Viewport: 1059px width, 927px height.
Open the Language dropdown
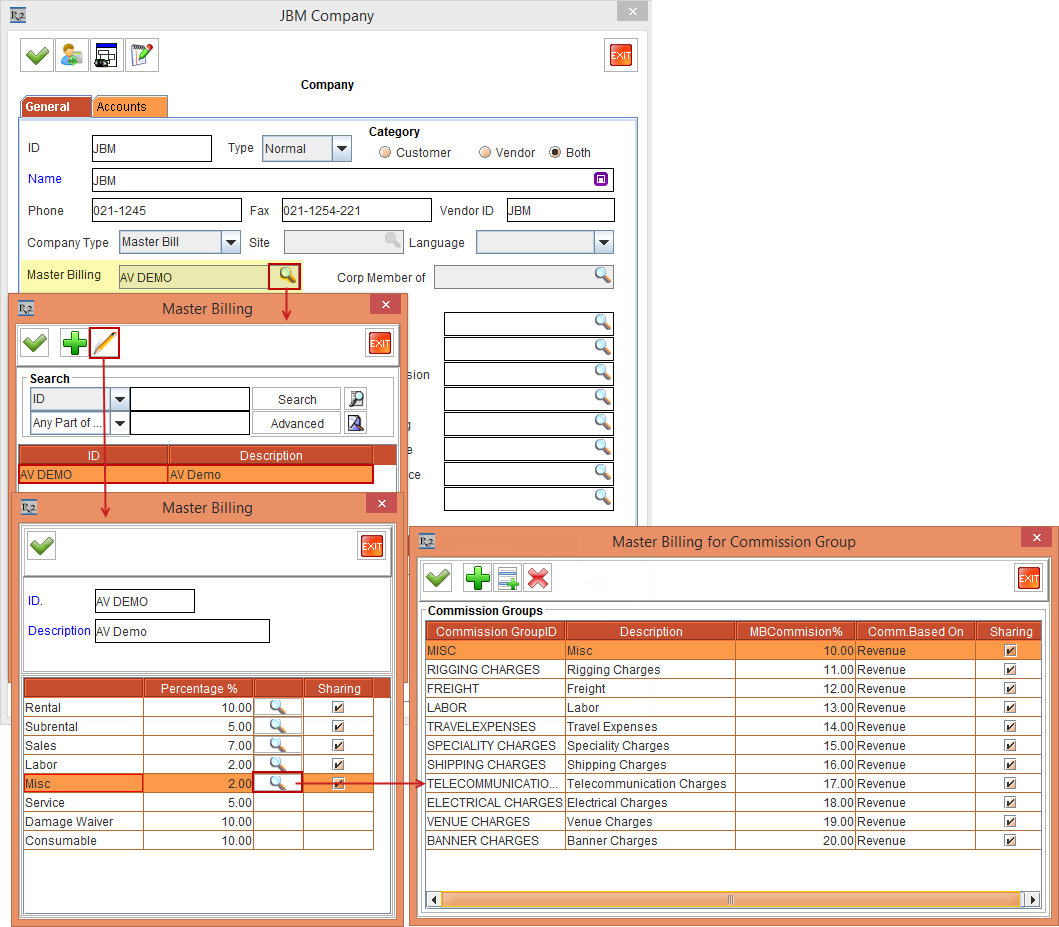[x=603, y=243]
